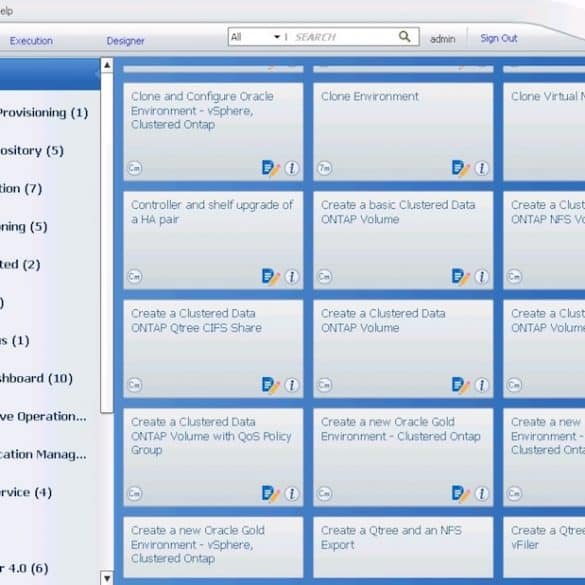Edit the Volume with QoS Policy Group workflow
The image size is (585, 585).
pos(270,494)
